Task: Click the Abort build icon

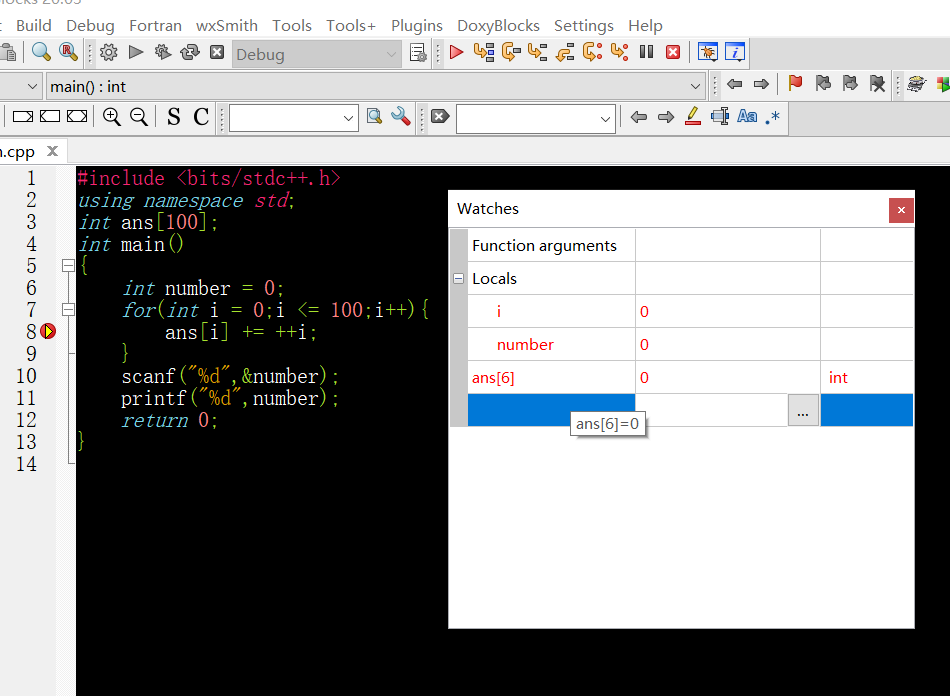Action: pos(217,53)
